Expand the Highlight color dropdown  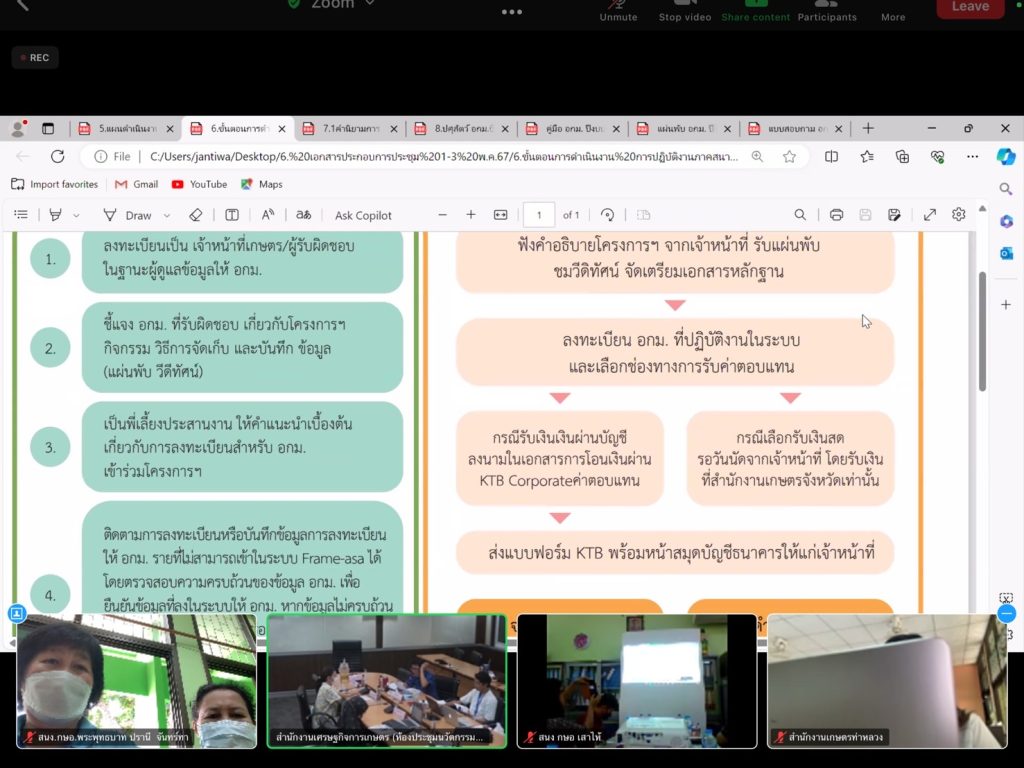click(x=76, y=215)
